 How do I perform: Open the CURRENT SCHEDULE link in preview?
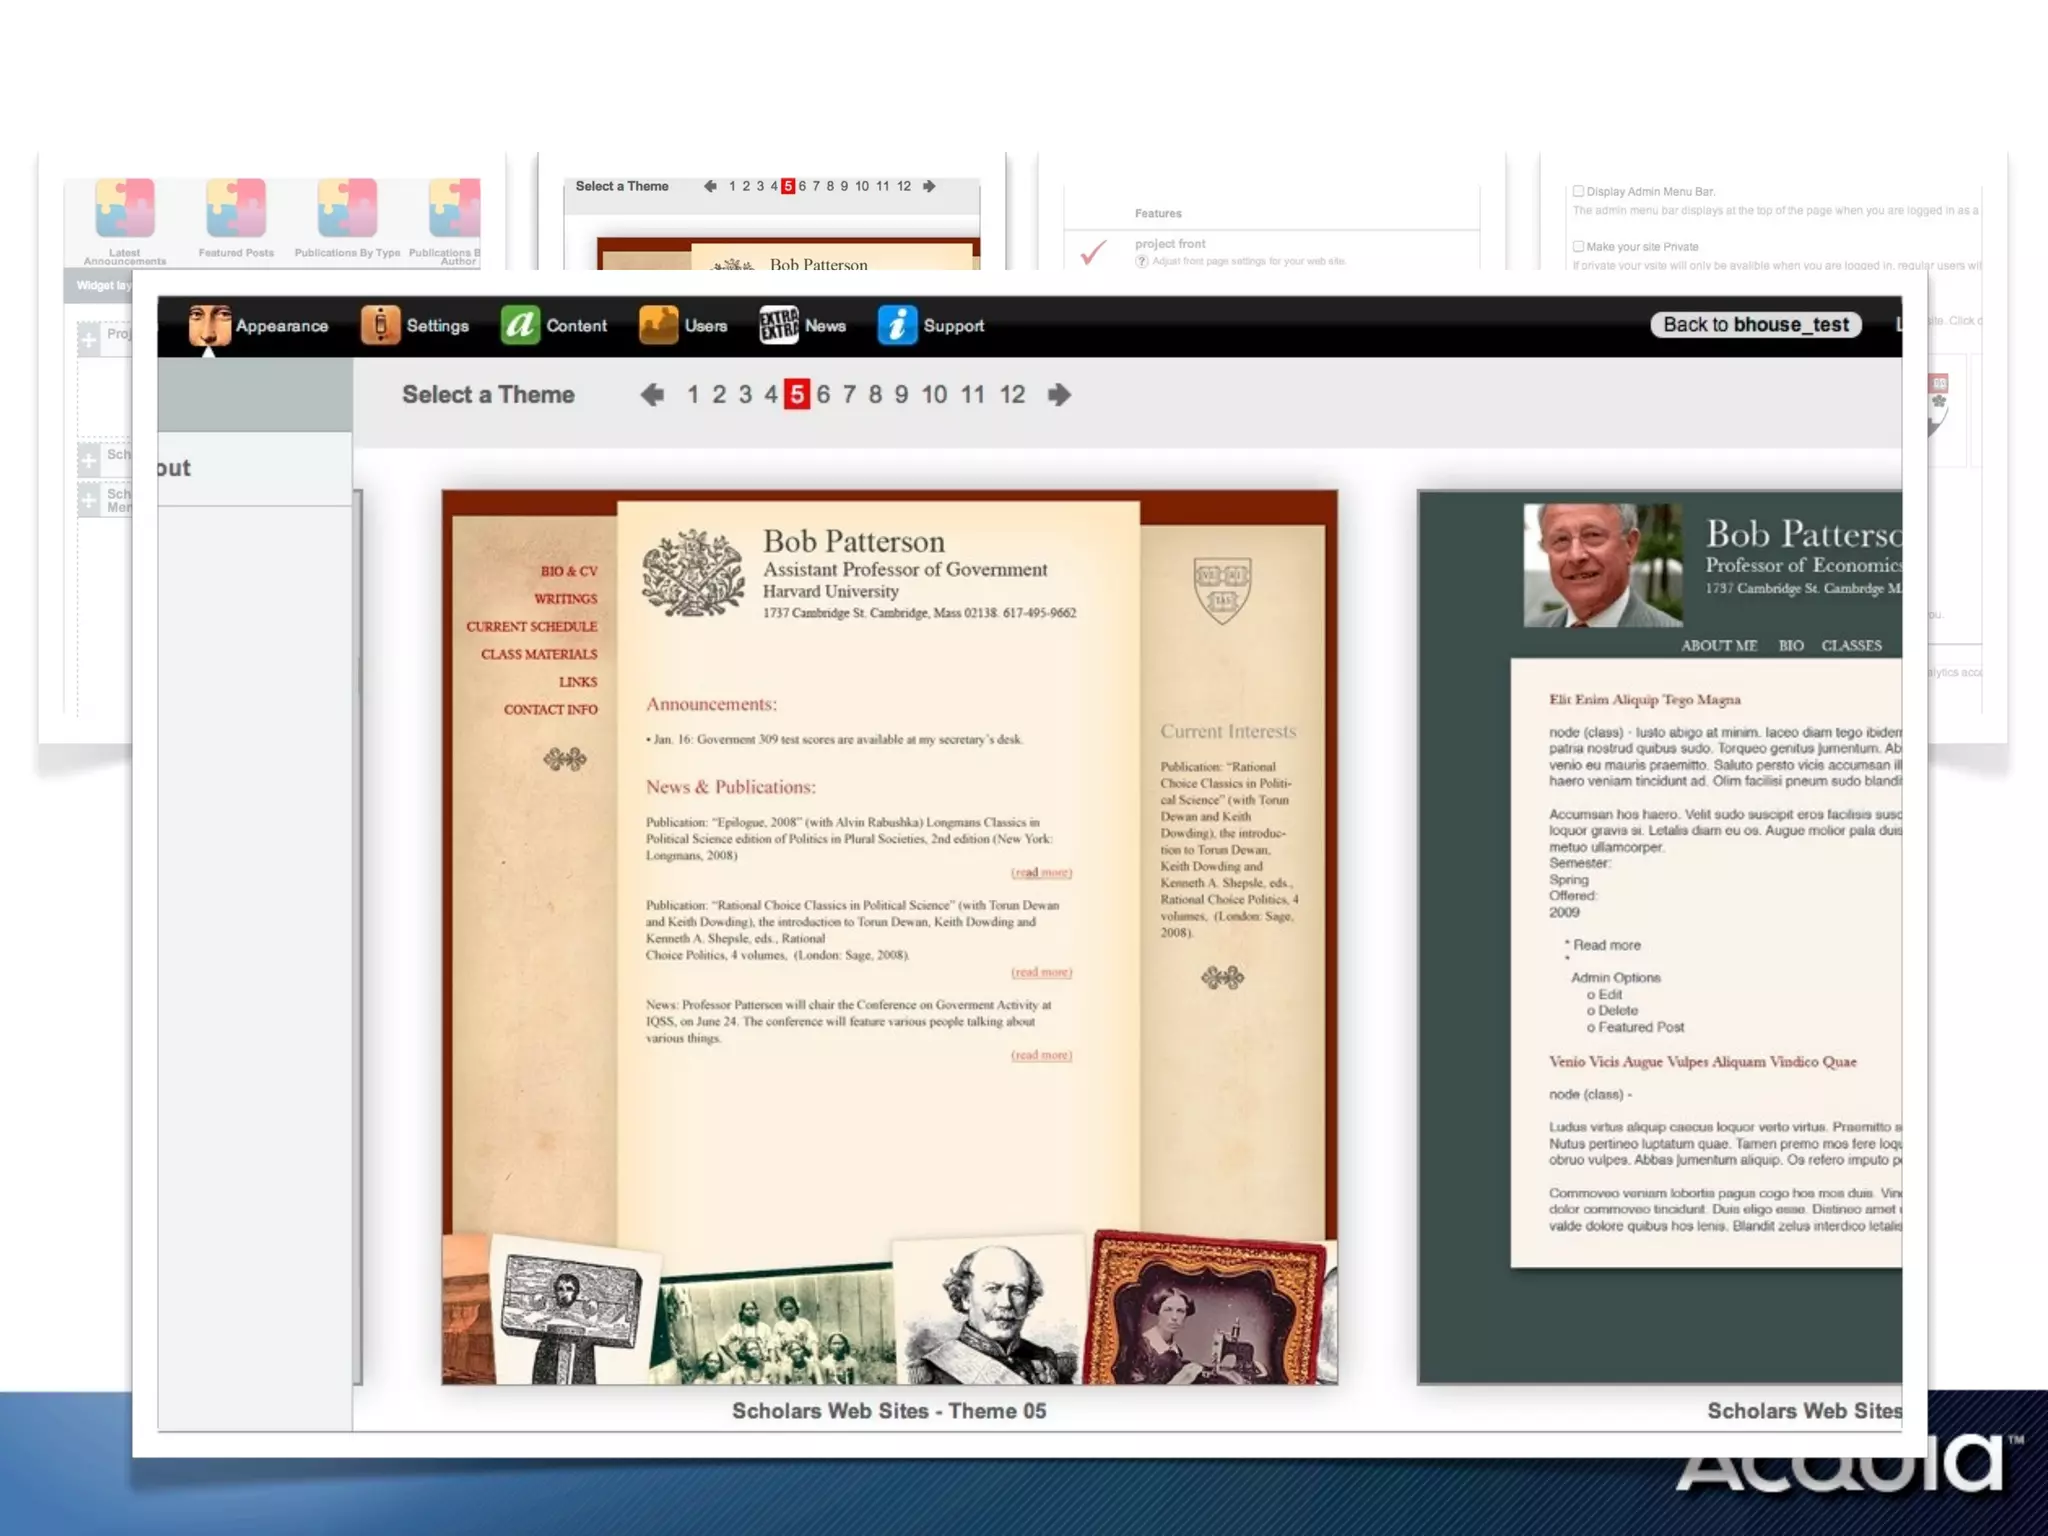coord(531,627)
